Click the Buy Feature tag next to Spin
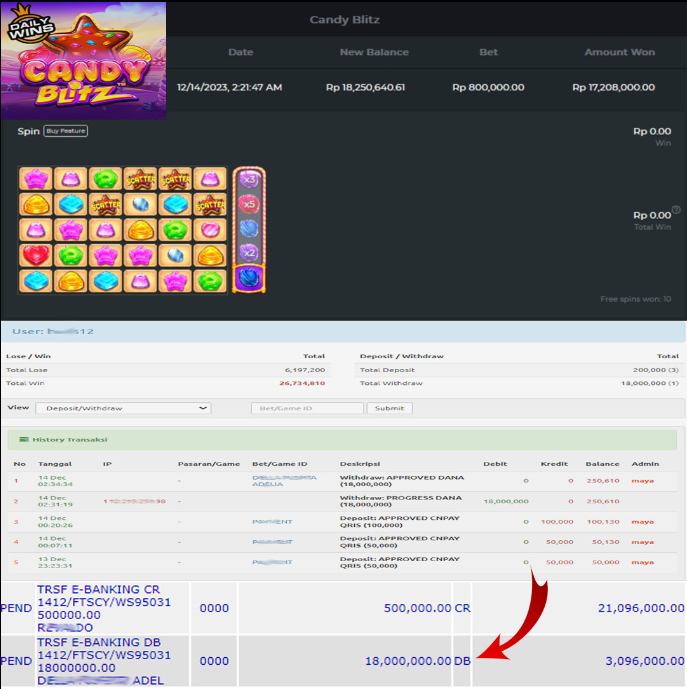This screenshot has height=689, width=687. [65, 131]
